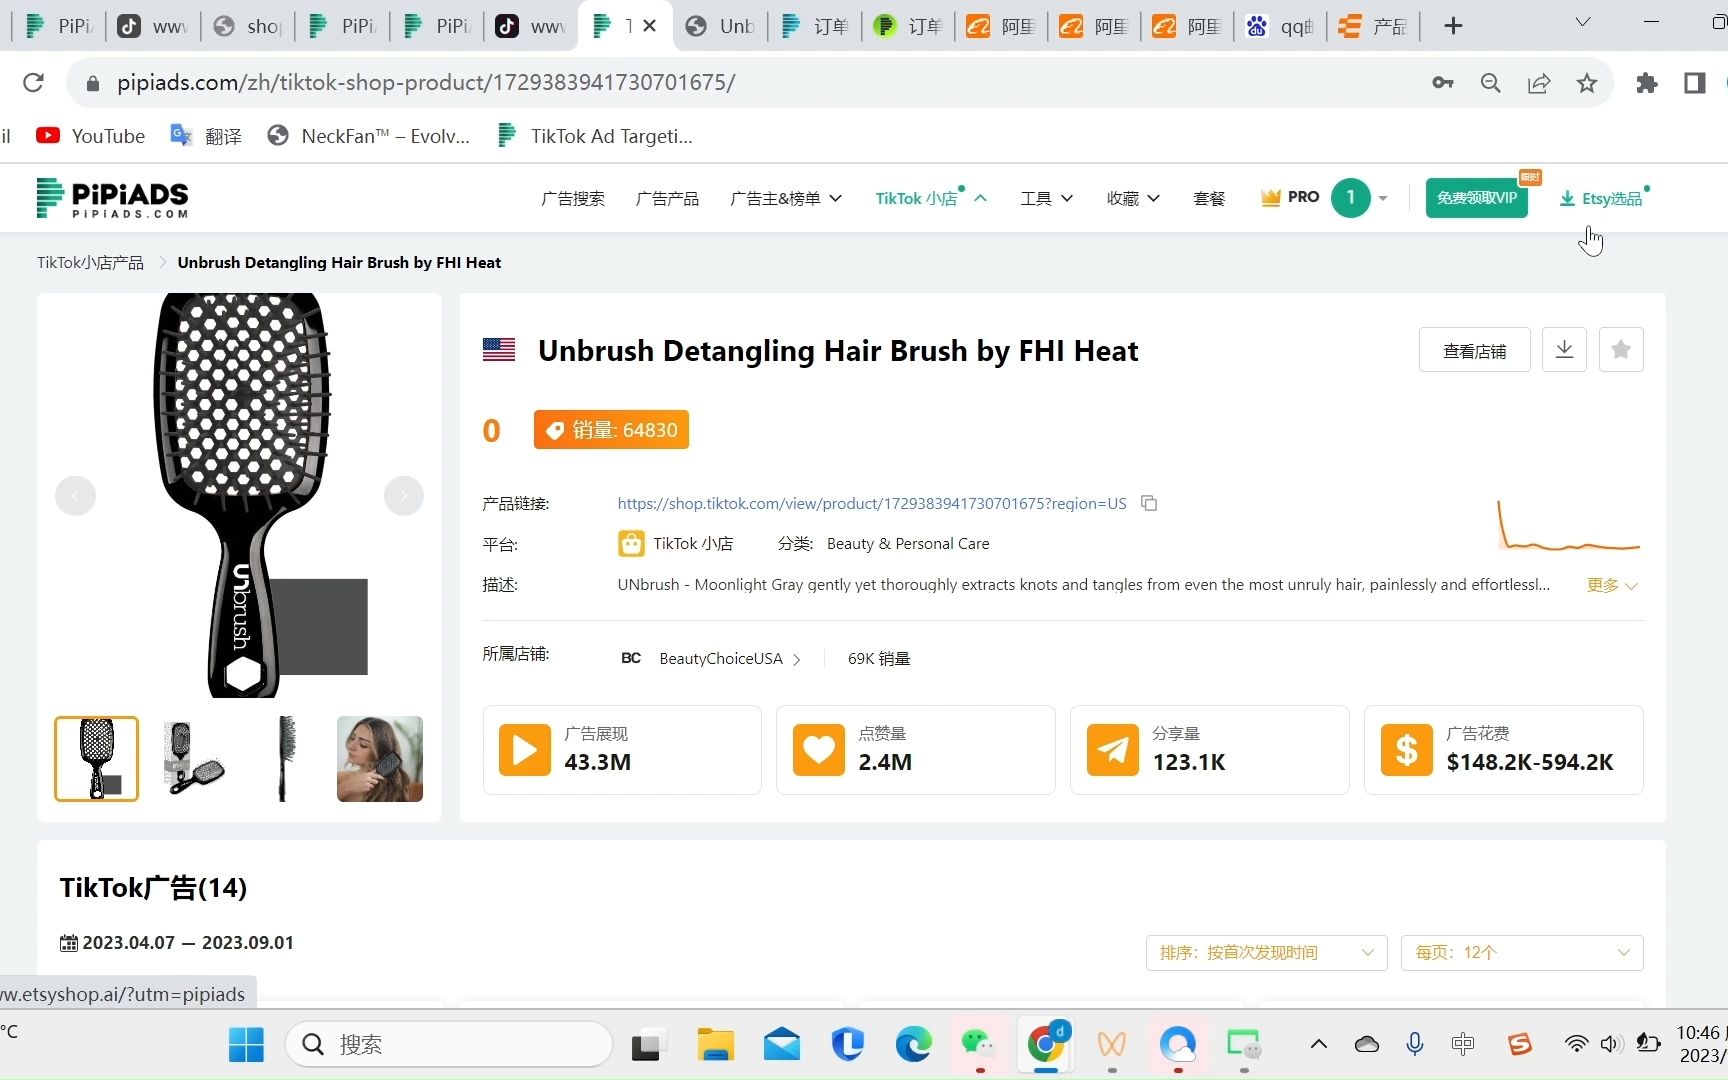This screenshot has width=1728, height=1080.
Task: Expand the 广告主&榜单 menu
Action: 786,198
